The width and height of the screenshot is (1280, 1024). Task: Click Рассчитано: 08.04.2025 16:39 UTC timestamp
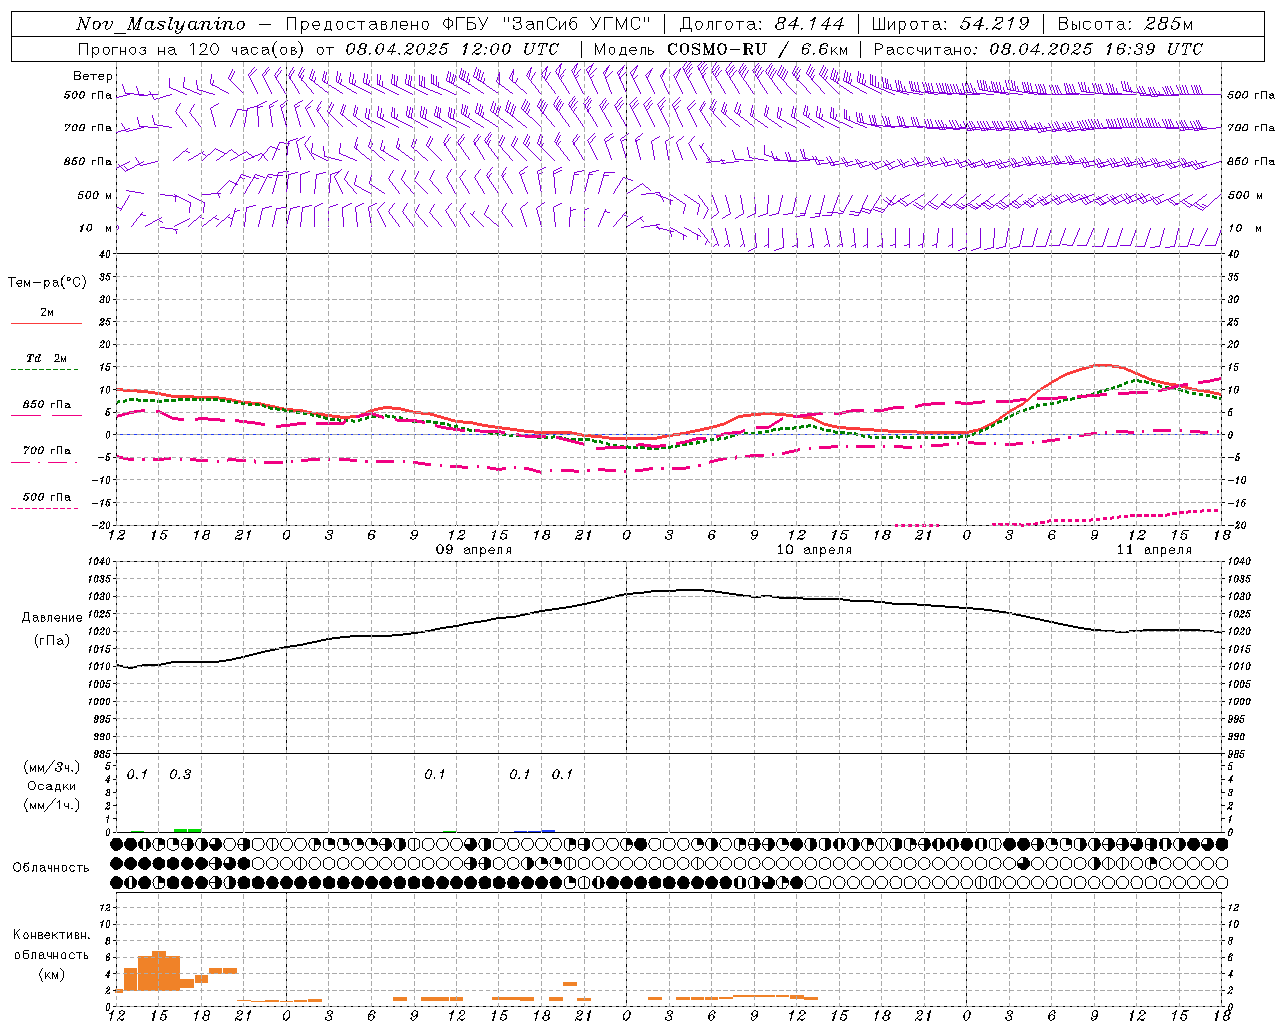(x=1038, y=49)
